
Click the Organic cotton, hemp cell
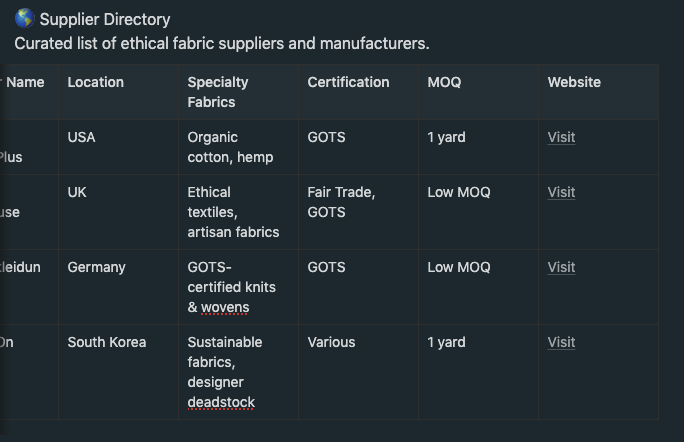coord(230,147)
